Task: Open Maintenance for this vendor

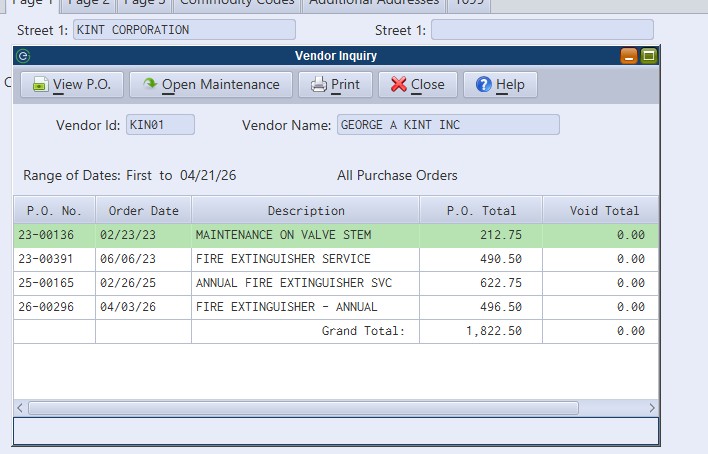Action: 211,84
